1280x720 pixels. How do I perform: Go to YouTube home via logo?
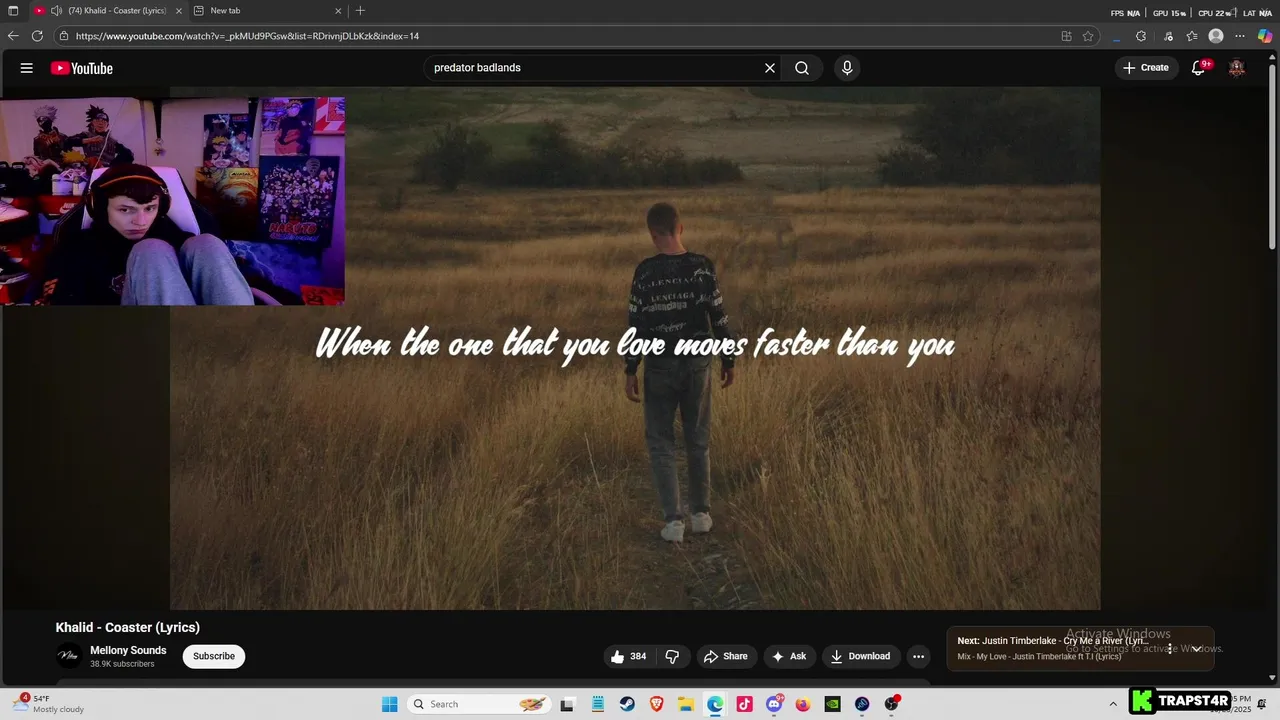(x=82, y=68)
